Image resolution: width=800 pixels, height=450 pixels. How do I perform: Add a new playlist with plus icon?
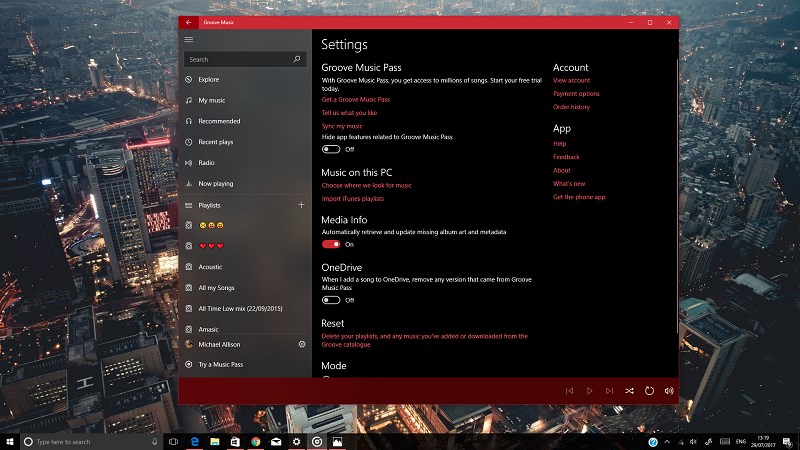301,205
